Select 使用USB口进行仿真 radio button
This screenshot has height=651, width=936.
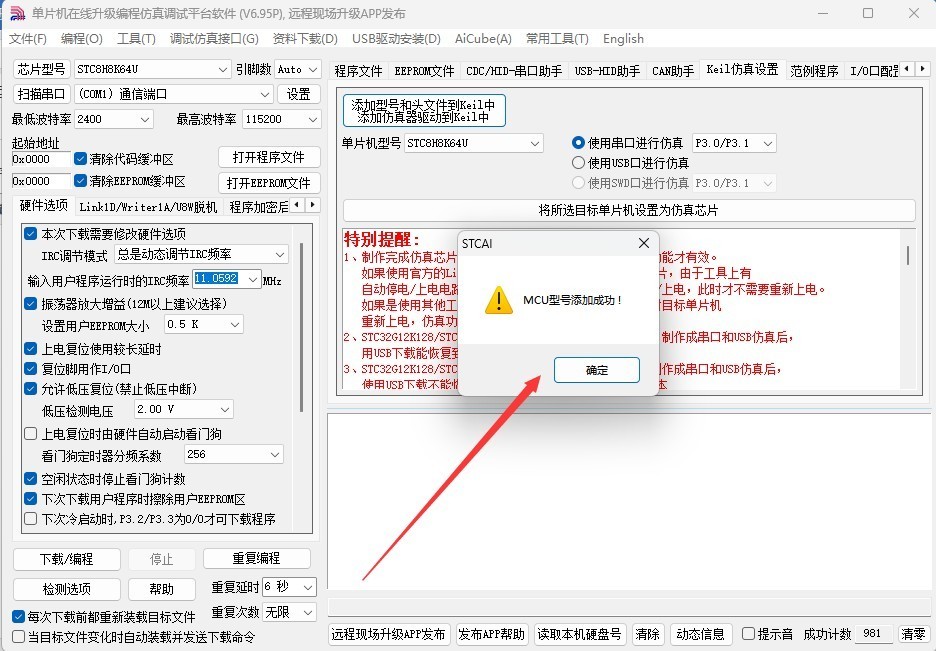point(578,162)
